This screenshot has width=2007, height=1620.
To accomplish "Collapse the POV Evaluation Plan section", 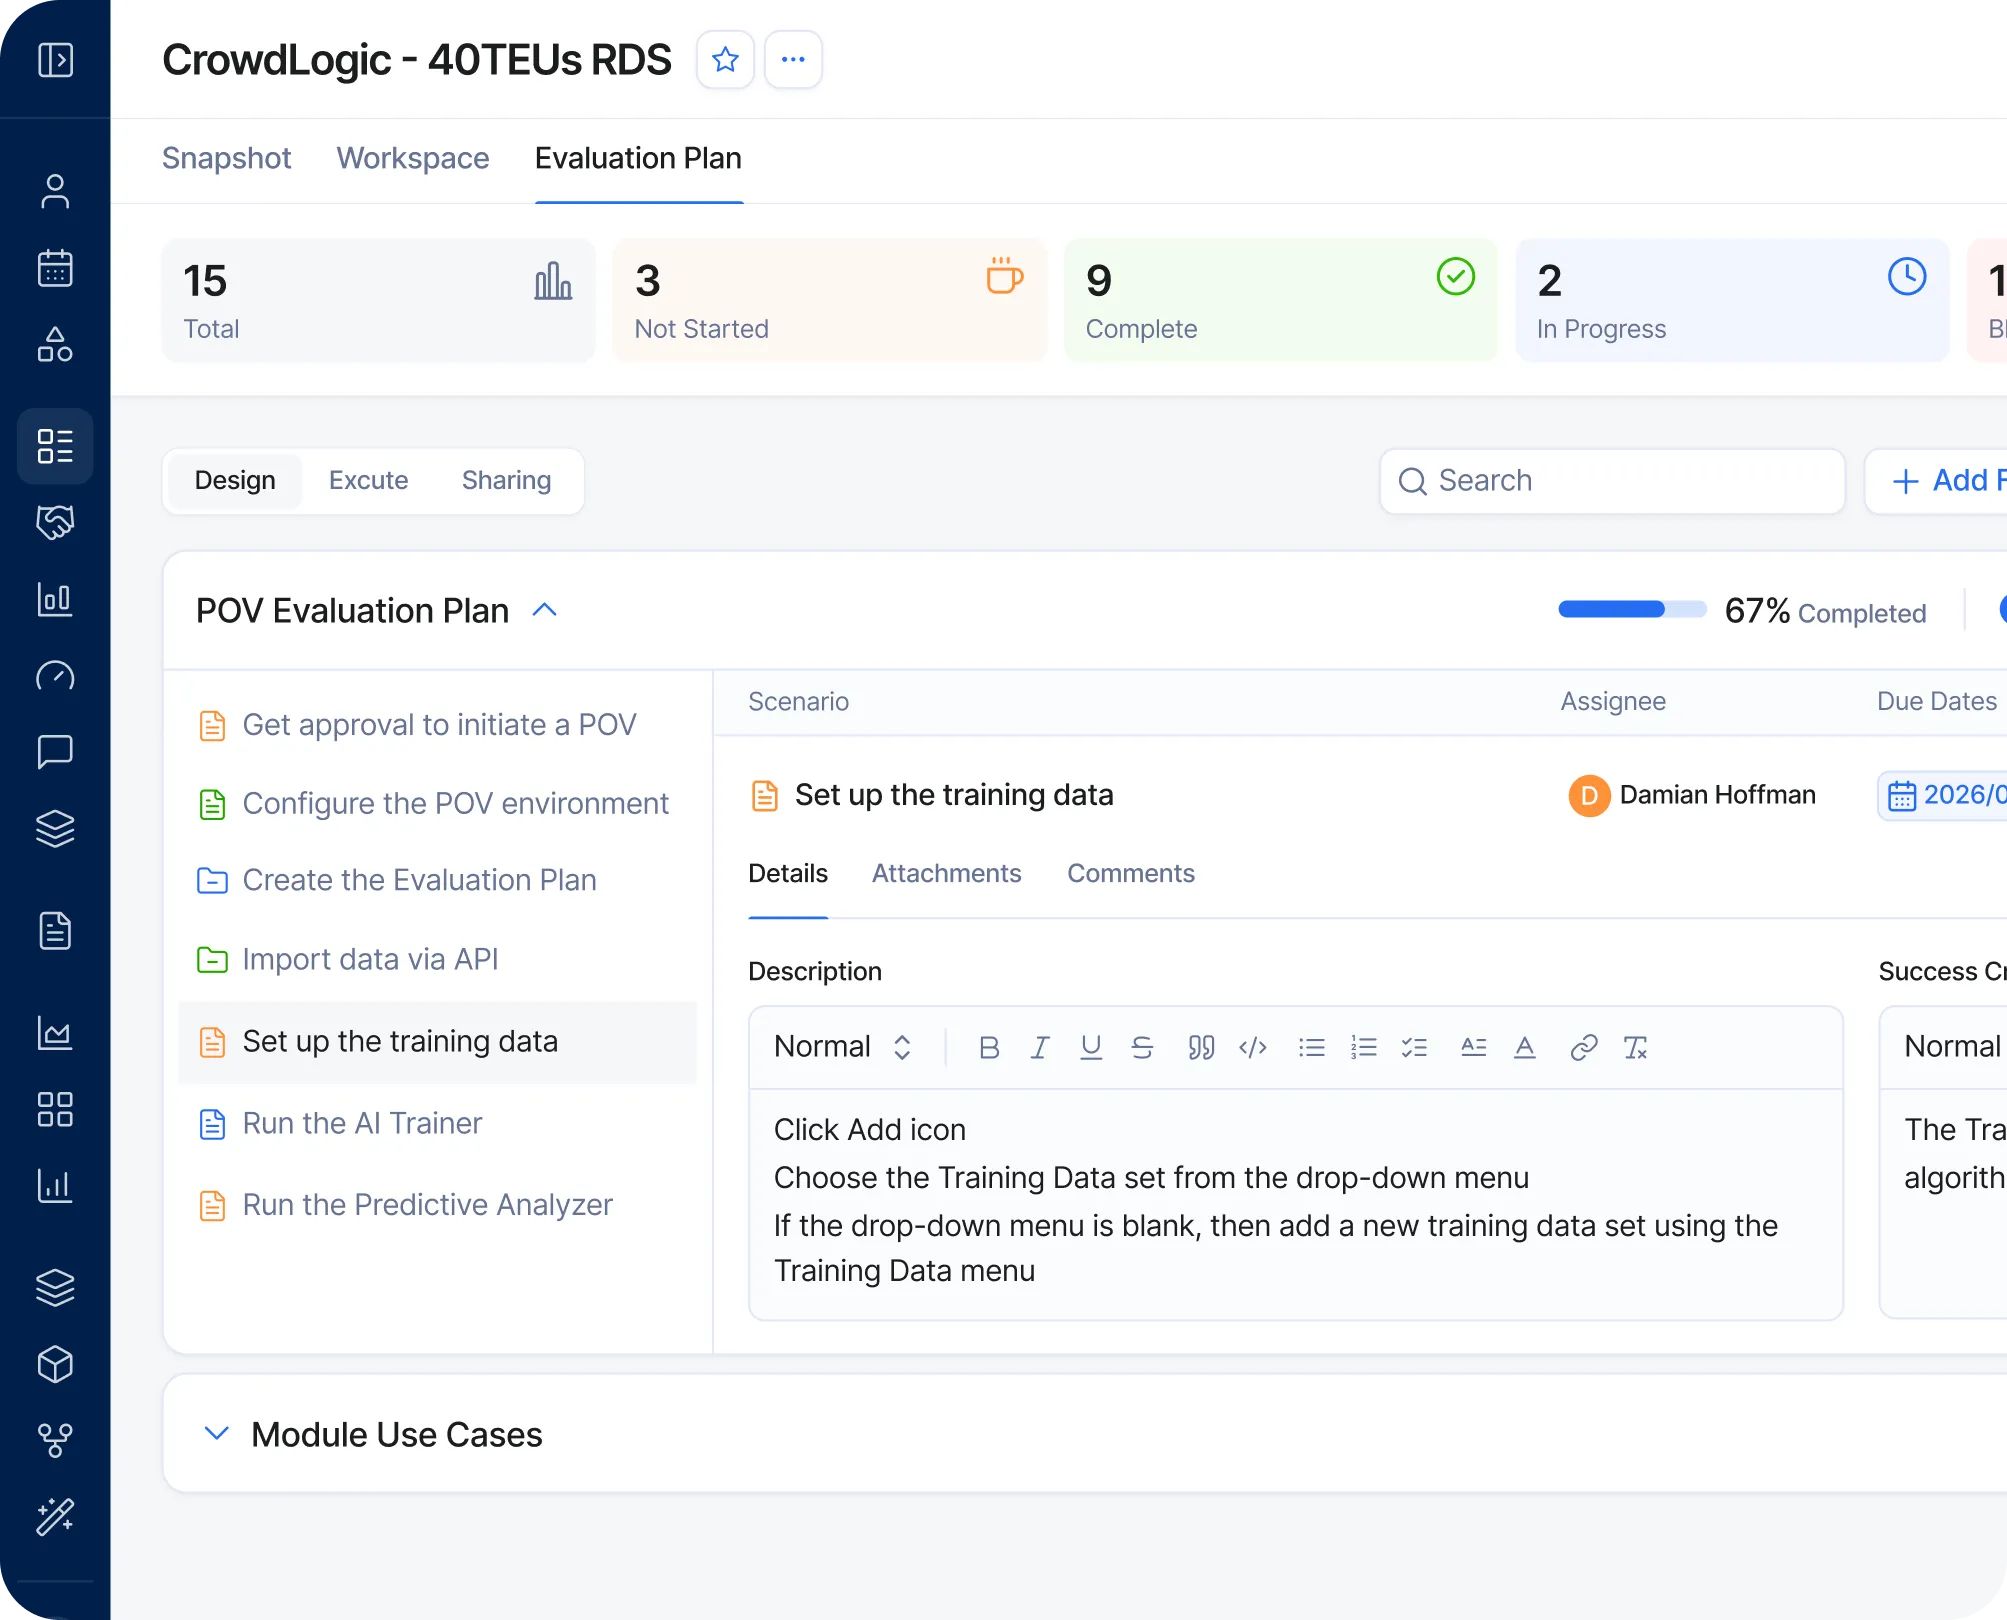I will tap(545, 610).
